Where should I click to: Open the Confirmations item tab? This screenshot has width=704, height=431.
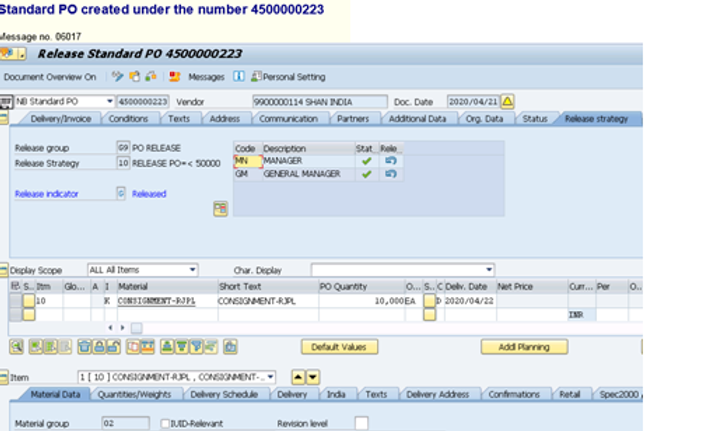514,394
